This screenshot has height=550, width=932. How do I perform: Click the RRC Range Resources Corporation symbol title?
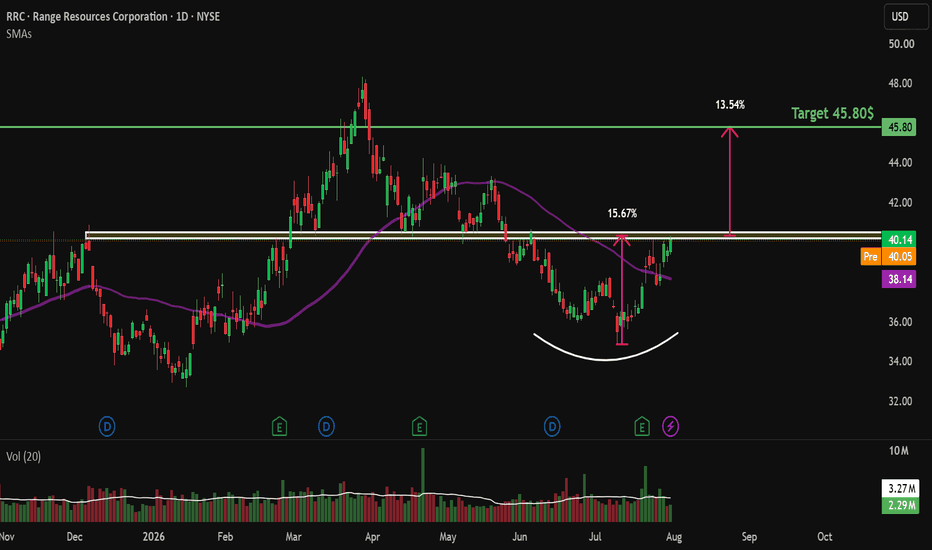click(x=113, y=17)
